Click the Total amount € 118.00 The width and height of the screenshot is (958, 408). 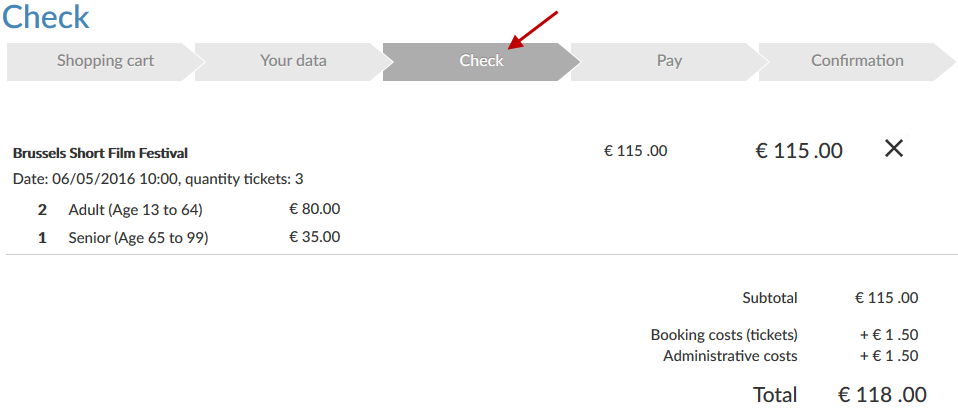[x=882, y=395]
